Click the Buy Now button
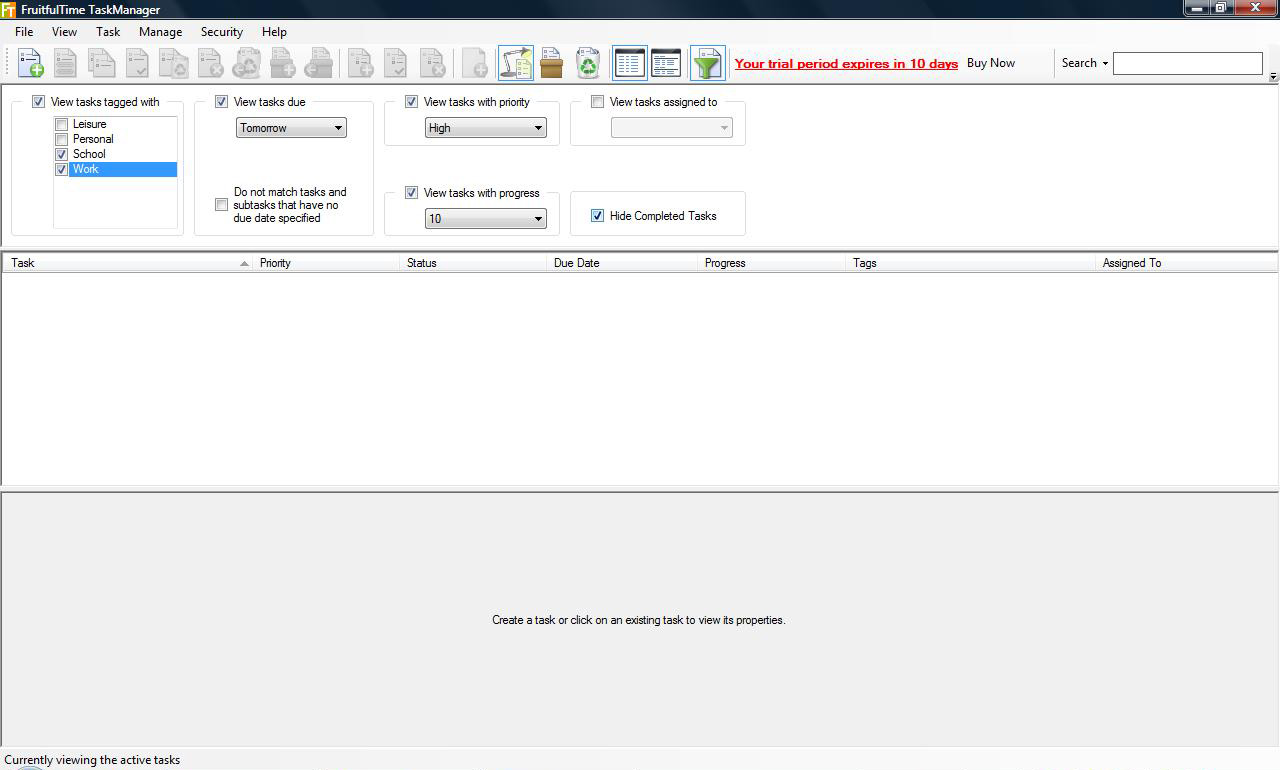 (991, 63)
